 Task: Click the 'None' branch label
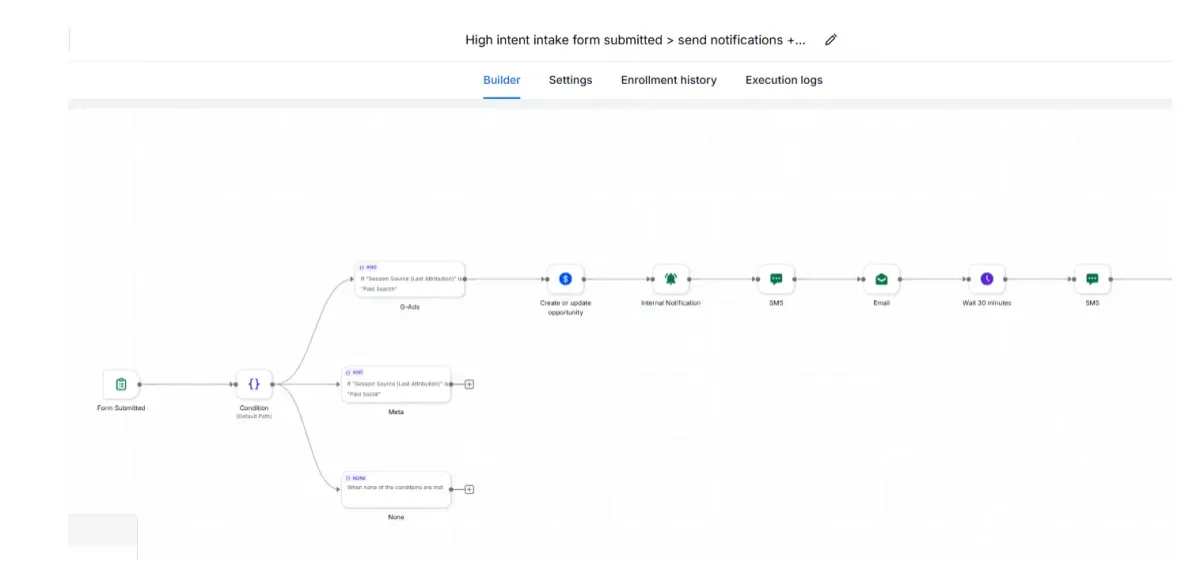click(396, 517)
